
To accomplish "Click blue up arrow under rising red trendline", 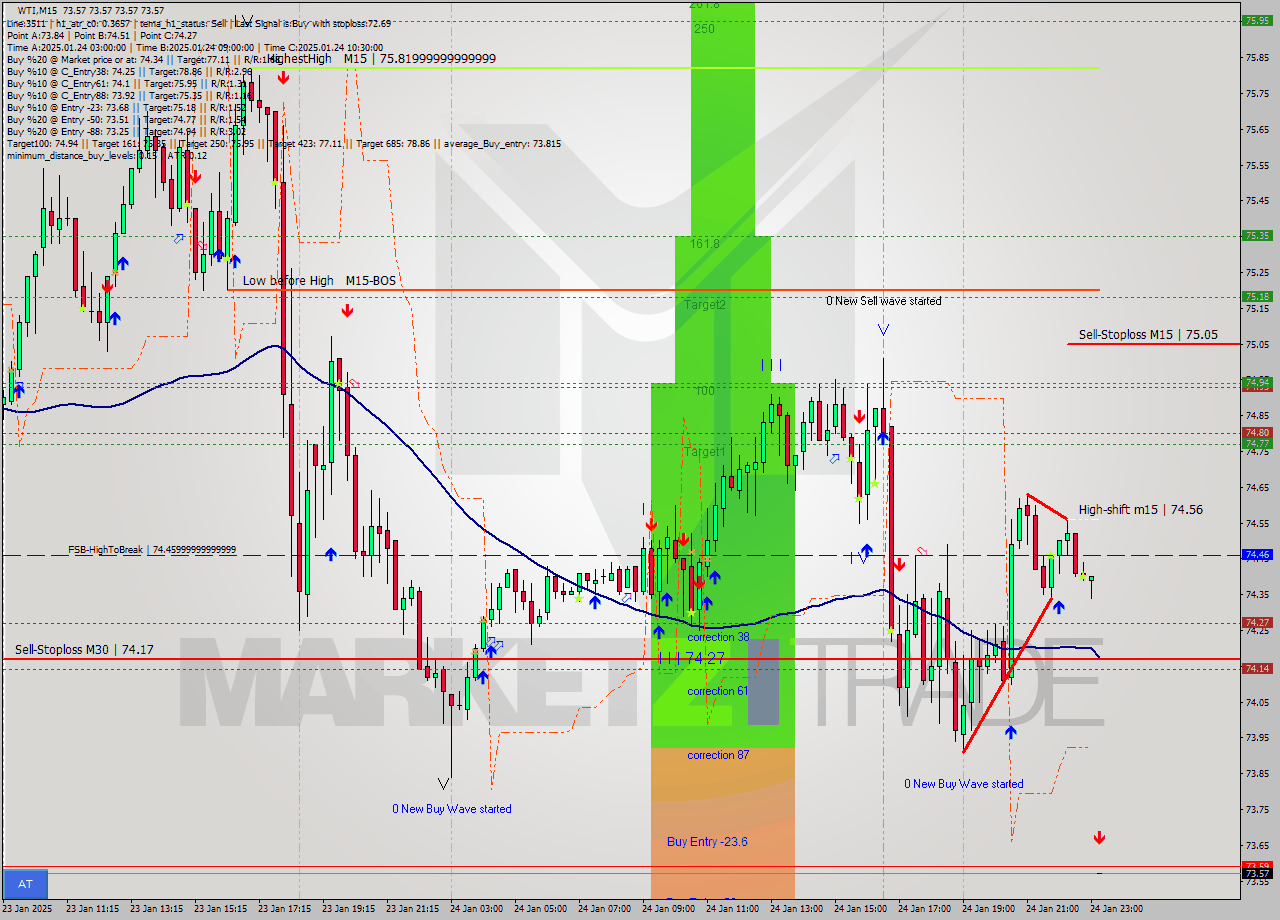I will pos(1011,732).
